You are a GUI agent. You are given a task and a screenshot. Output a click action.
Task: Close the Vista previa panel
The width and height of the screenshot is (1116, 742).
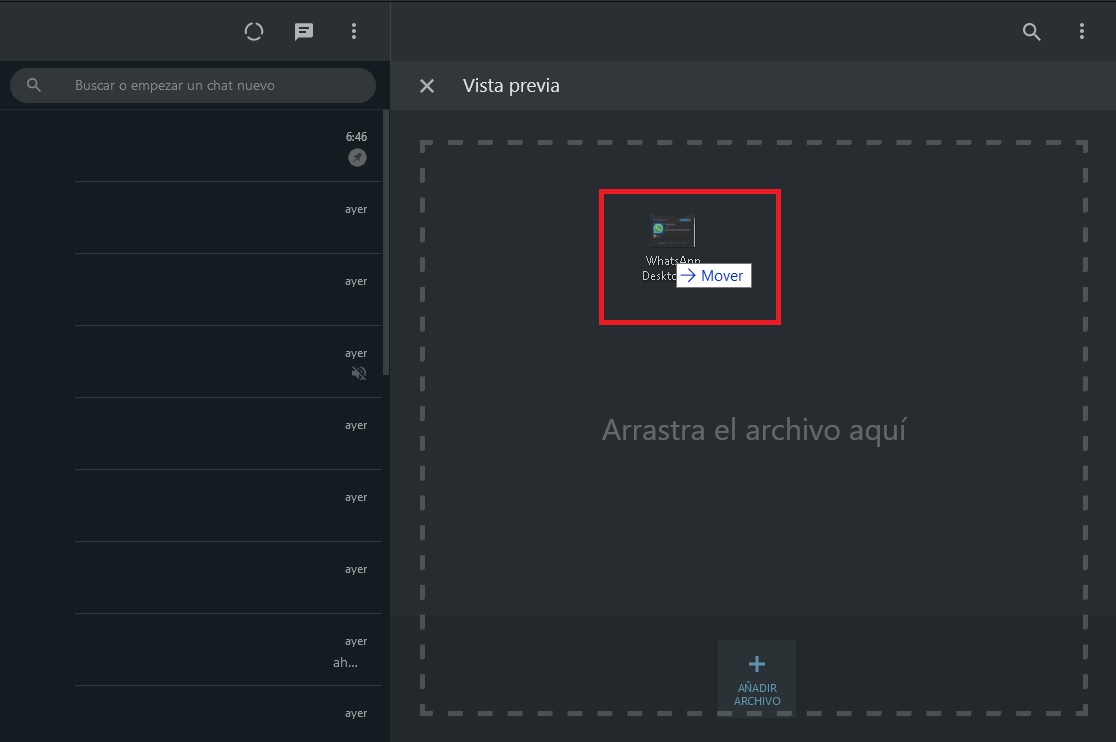pos(427,86)
